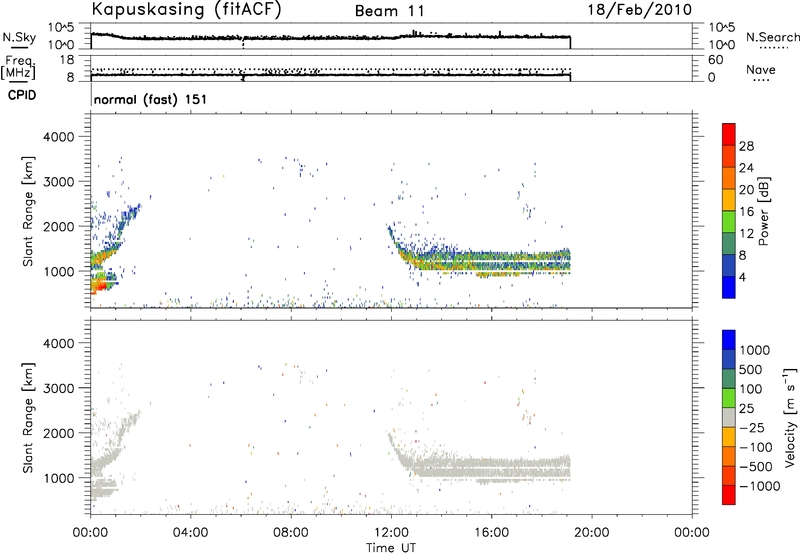Viewport: 800px width, 554px height.
Task: Click the '4' value on Power color bar
Action: (743, 278)
